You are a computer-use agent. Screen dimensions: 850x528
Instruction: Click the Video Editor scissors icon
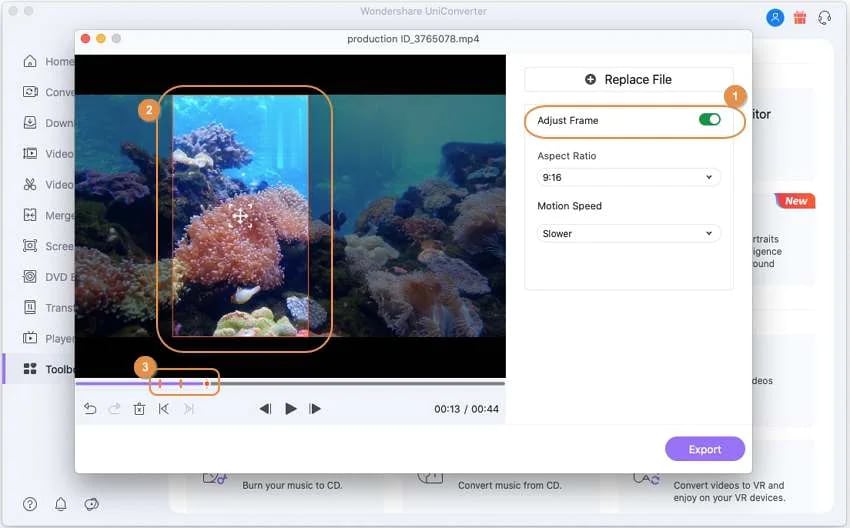pyautogui.click(x=30, y=184)
